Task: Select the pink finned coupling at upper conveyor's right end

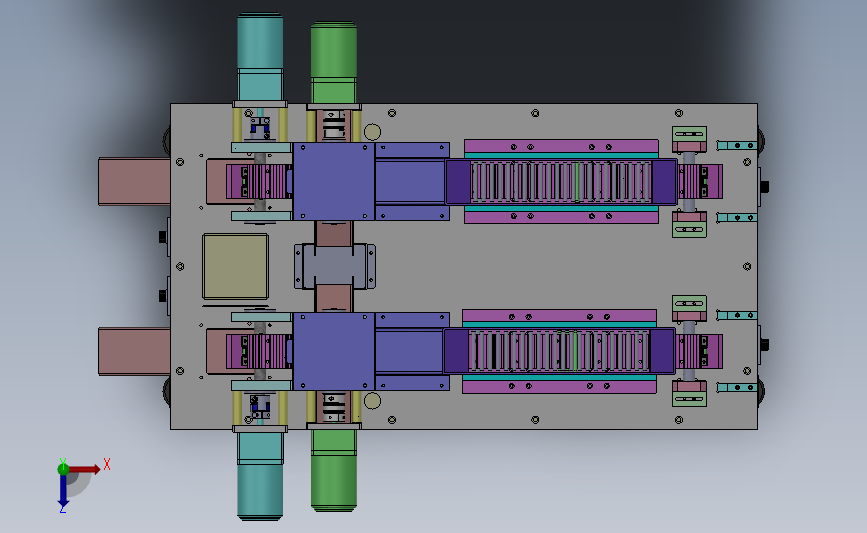Action: [x=700, y=181]
